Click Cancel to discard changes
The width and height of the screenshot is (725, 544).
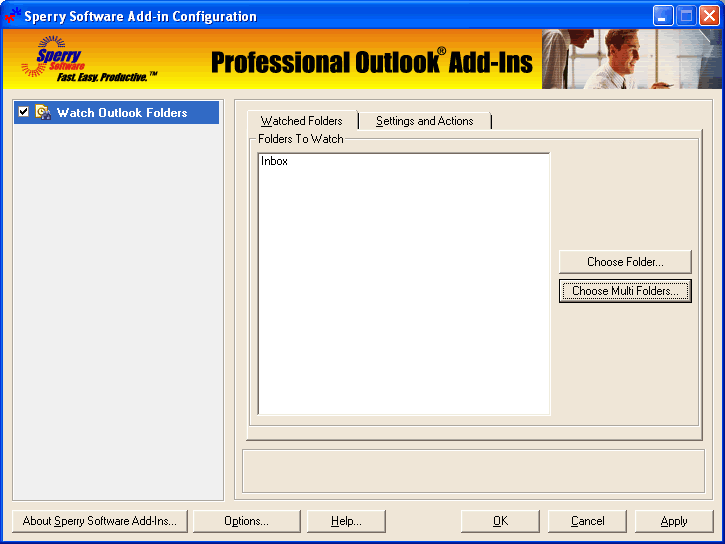point(587,521)
